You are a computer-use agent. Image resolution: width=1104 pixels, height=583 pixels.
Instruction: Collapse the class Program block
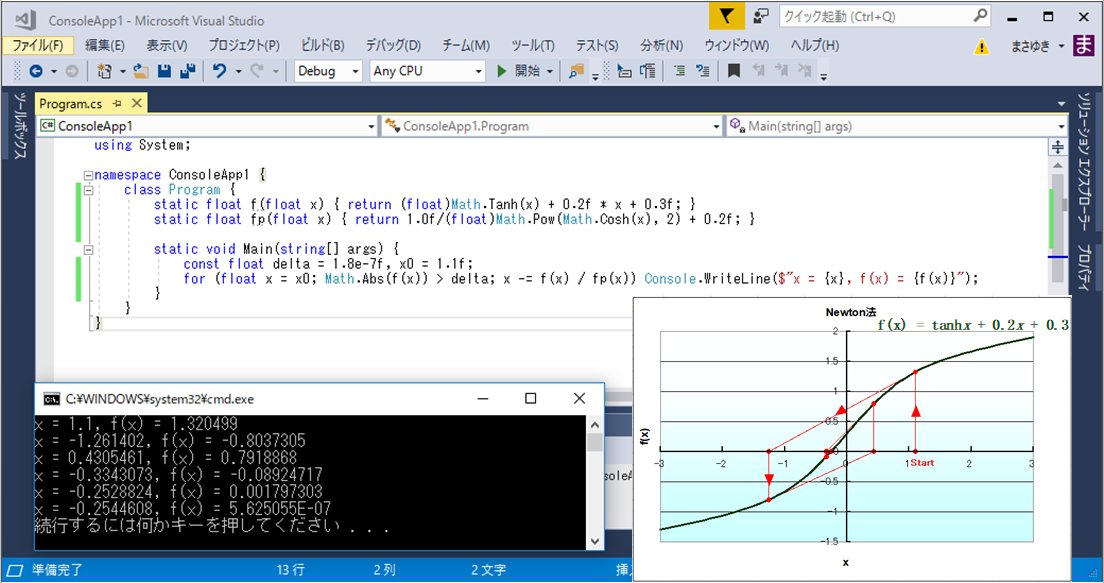[87, 190]
